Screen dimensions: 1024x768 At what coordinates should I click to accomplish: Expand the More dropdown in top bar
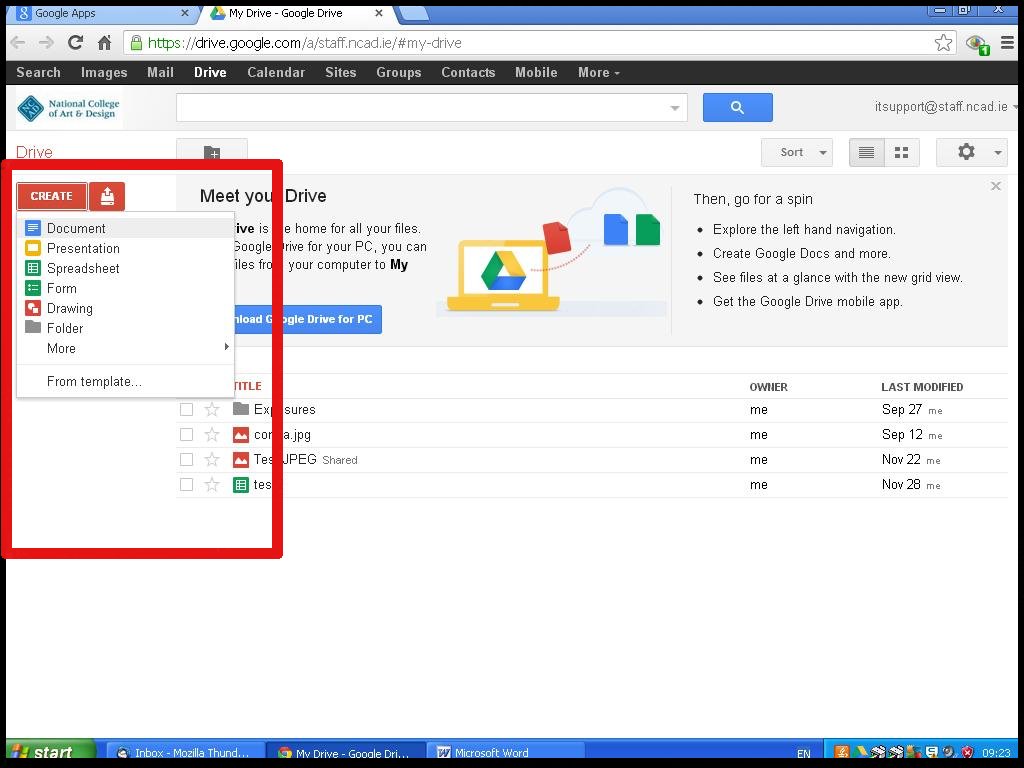click(598, 72)
